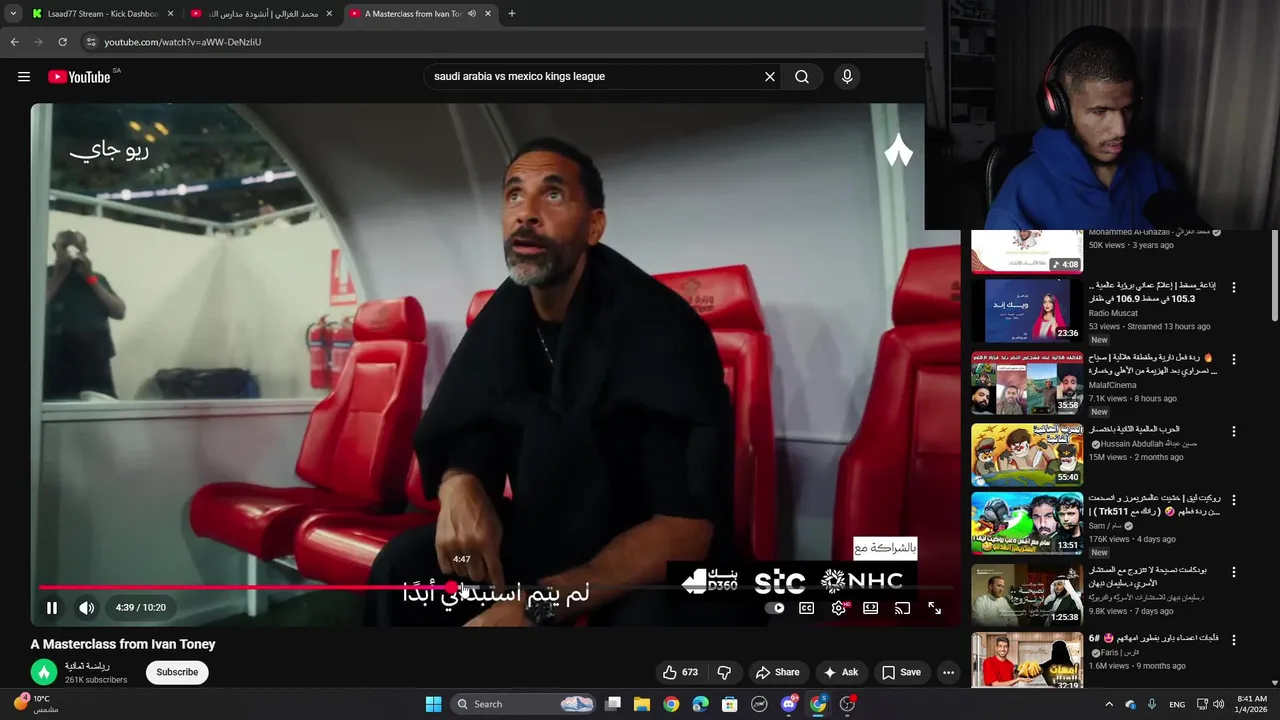Click the youtube.com address bar URL
The height and width of the screenshot is (720, 1280).
(183, 42)
